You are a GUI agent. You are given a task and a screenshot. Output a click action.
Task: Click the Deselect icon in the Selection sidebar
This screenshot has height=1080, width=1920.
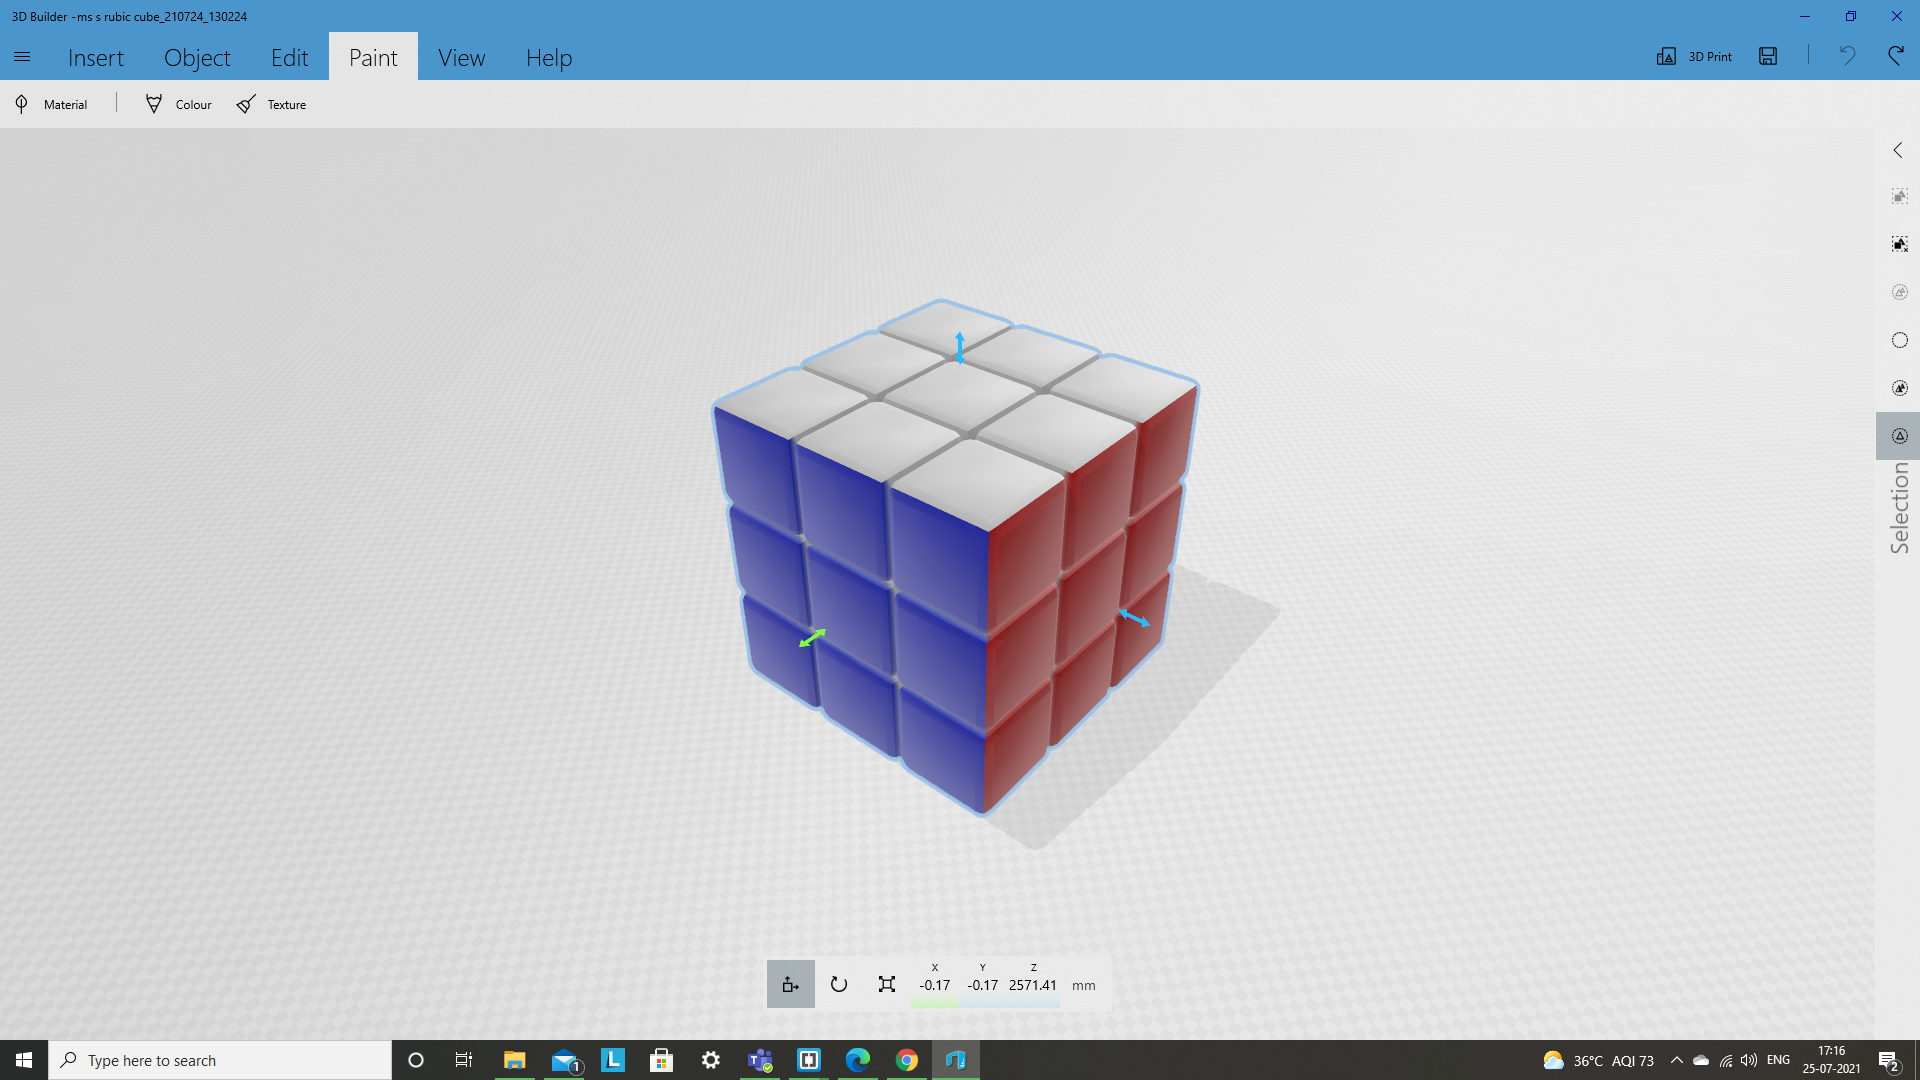click(x=1899, y=243)
